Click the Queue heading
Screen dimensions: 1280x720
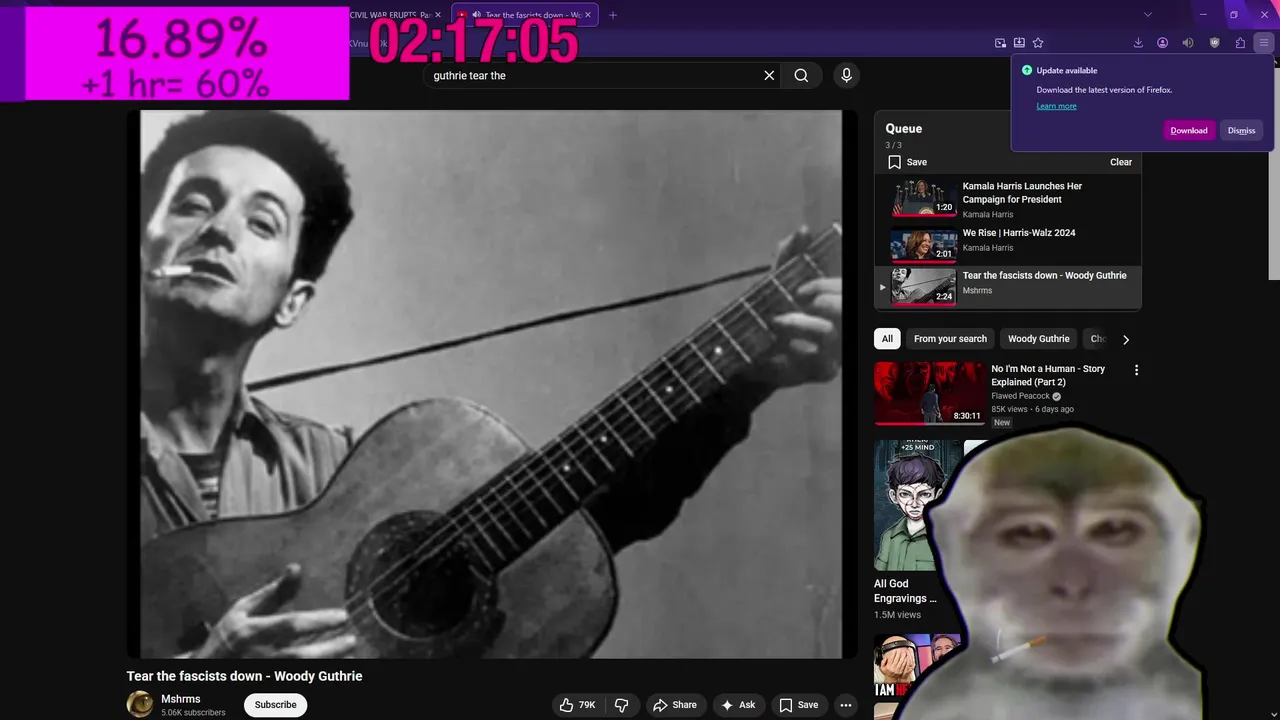click(x=903, y=128)
